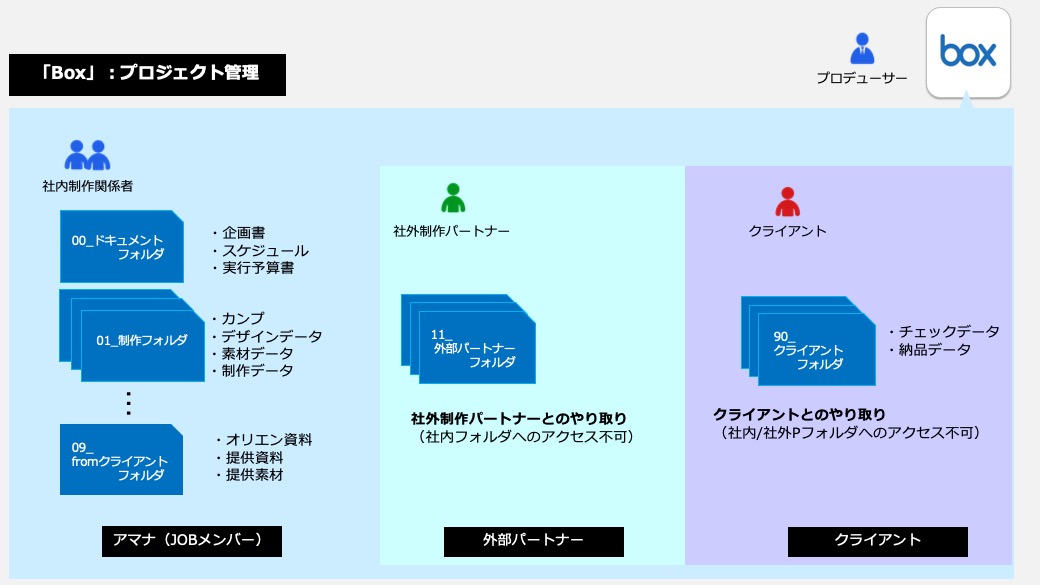
Task: Click the (社内/社外Pフォルダへのアクセス不可) note
Action: click(850, 432)
